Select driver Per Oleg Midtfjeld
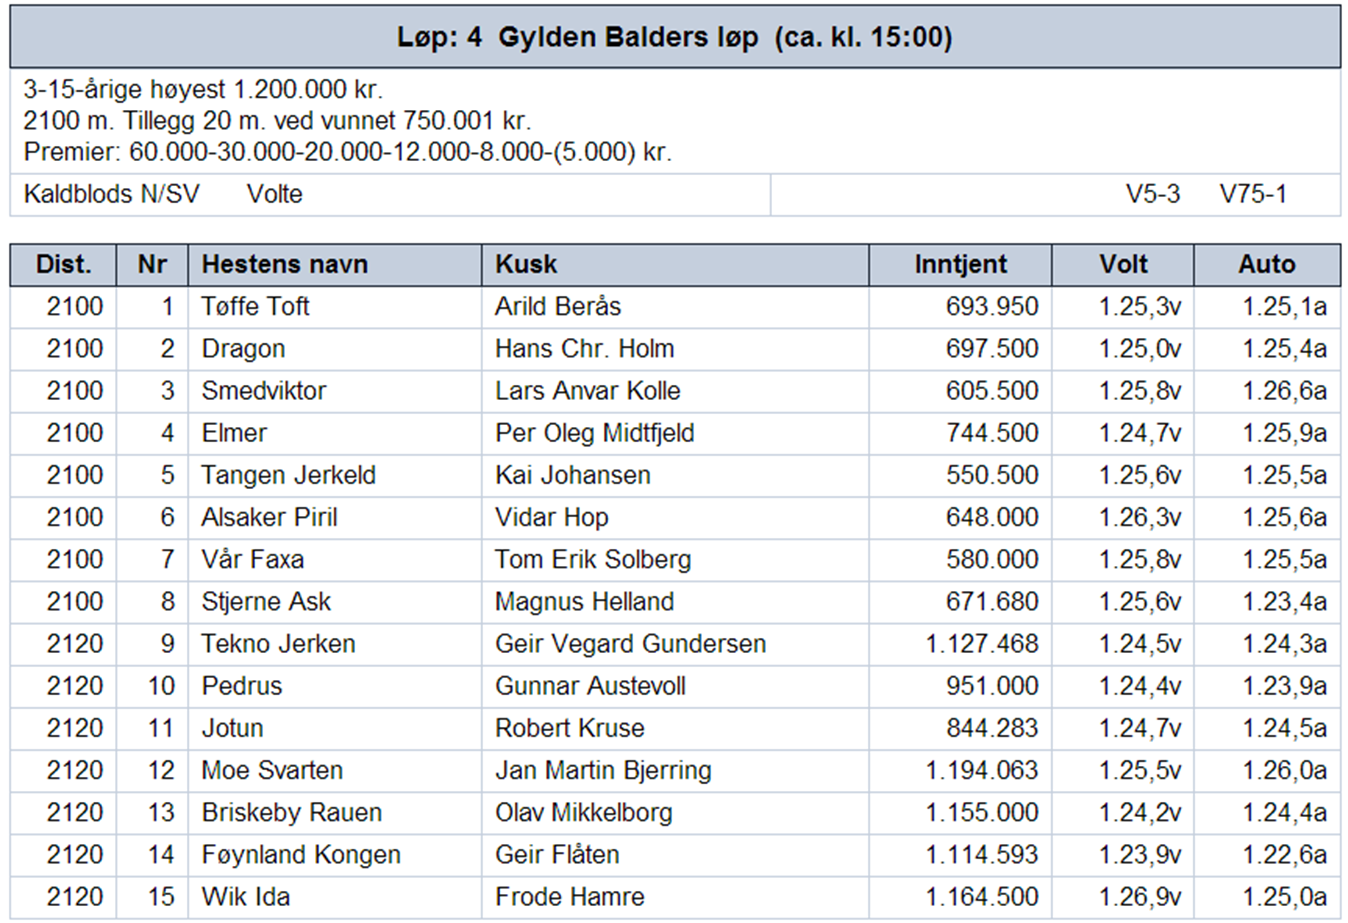This screenshot has width=1348, height=923. coord(594,433)
